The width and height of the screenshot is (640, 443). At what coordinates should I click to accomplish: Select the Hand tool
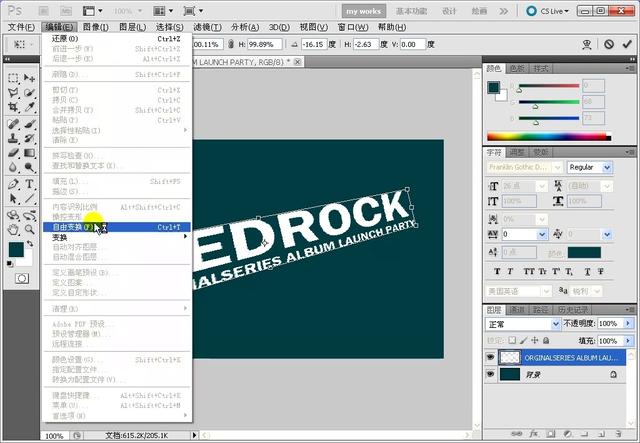13,230
